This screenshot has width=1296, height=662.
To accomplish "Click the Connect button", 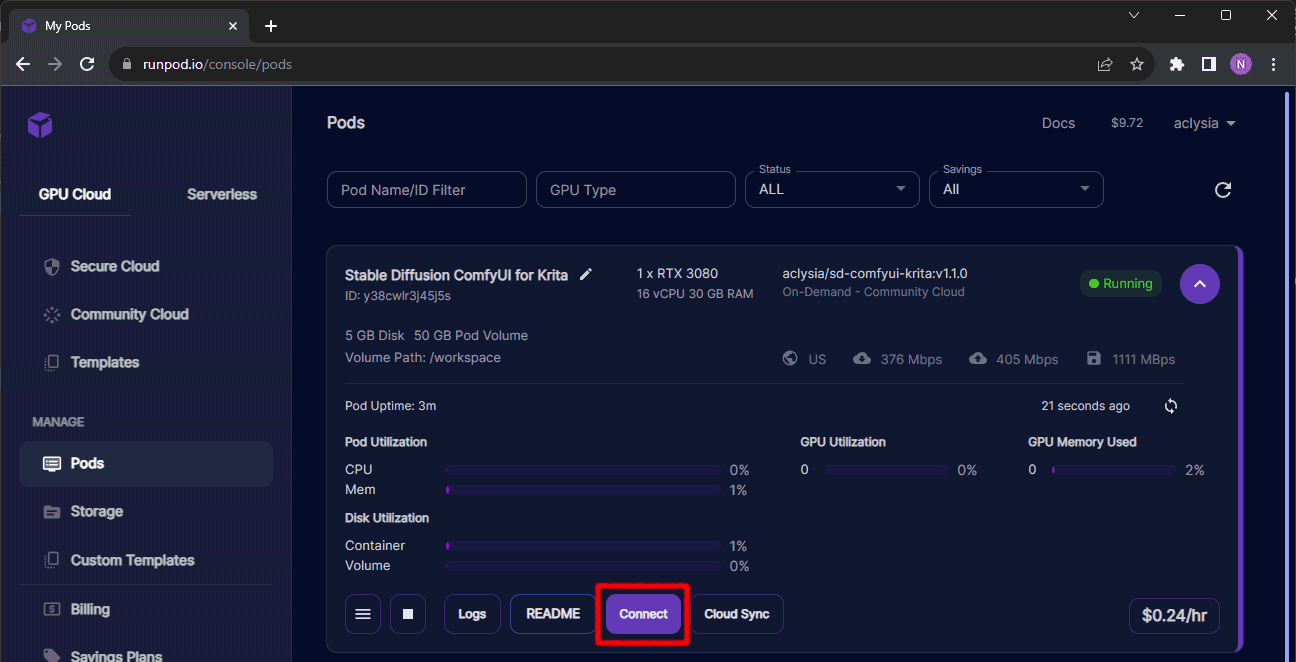I will [643, 614].
